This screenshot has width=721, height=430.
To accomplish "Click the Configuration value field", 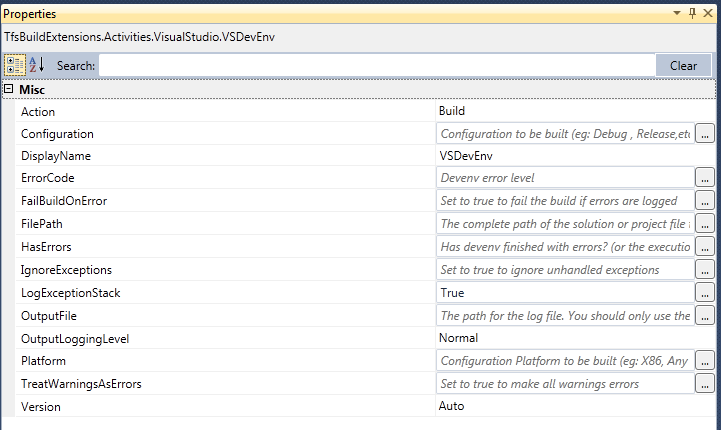I will (565, 134).
